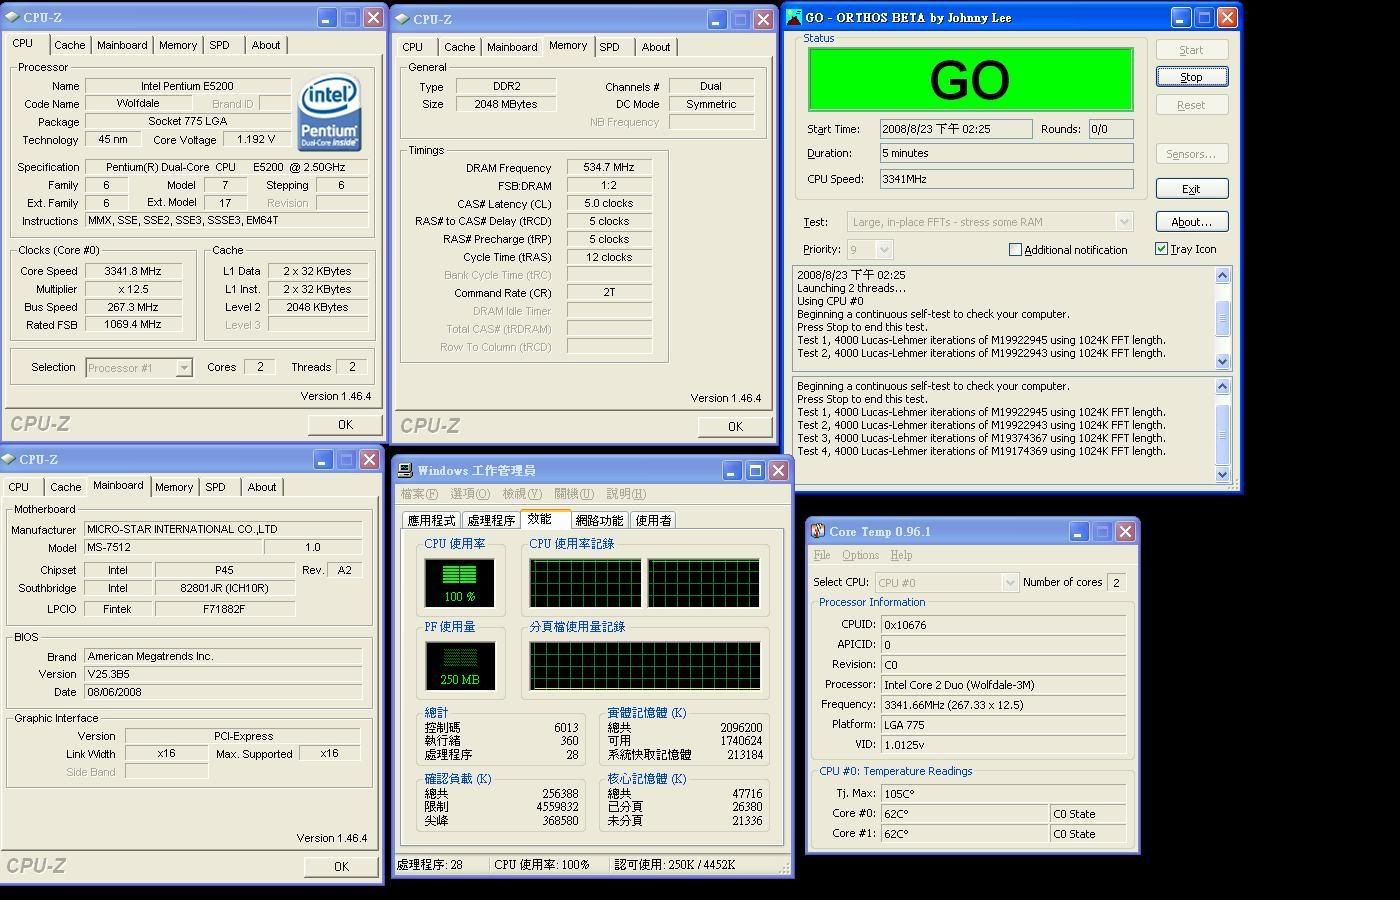Image resolution: width=1400 pixels, height=900 pixels.
Task: Open the 選項(O) menu in Task Manager
Action: point(470,494)
